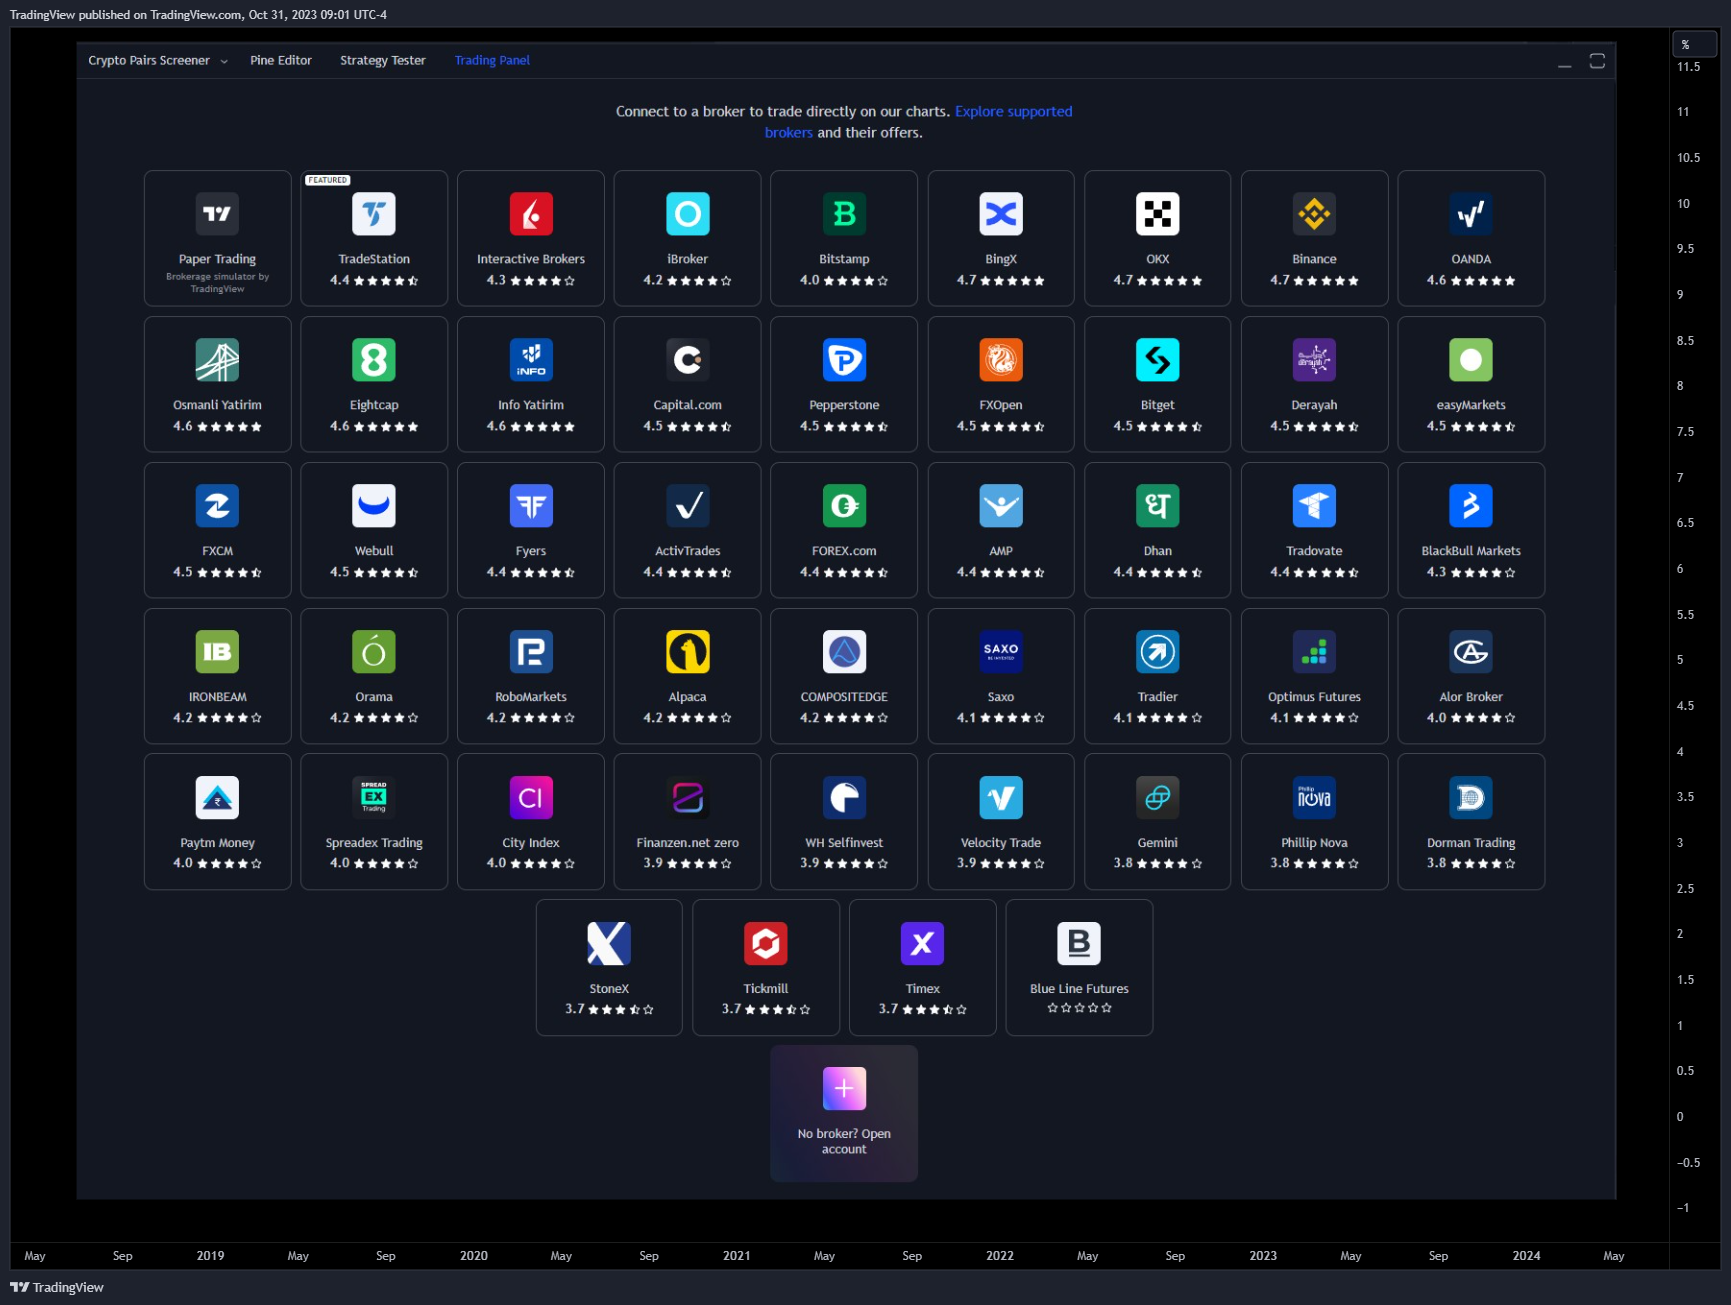1731x1305 pixels.
Task: Choose the IRONBEAM broker icon
Action: 217,652
